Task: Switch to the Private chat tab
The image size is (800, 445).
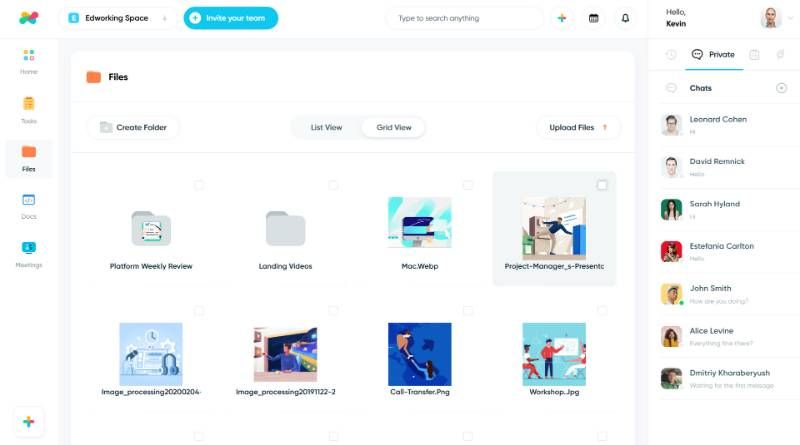Action: click(x=713, y=55)
